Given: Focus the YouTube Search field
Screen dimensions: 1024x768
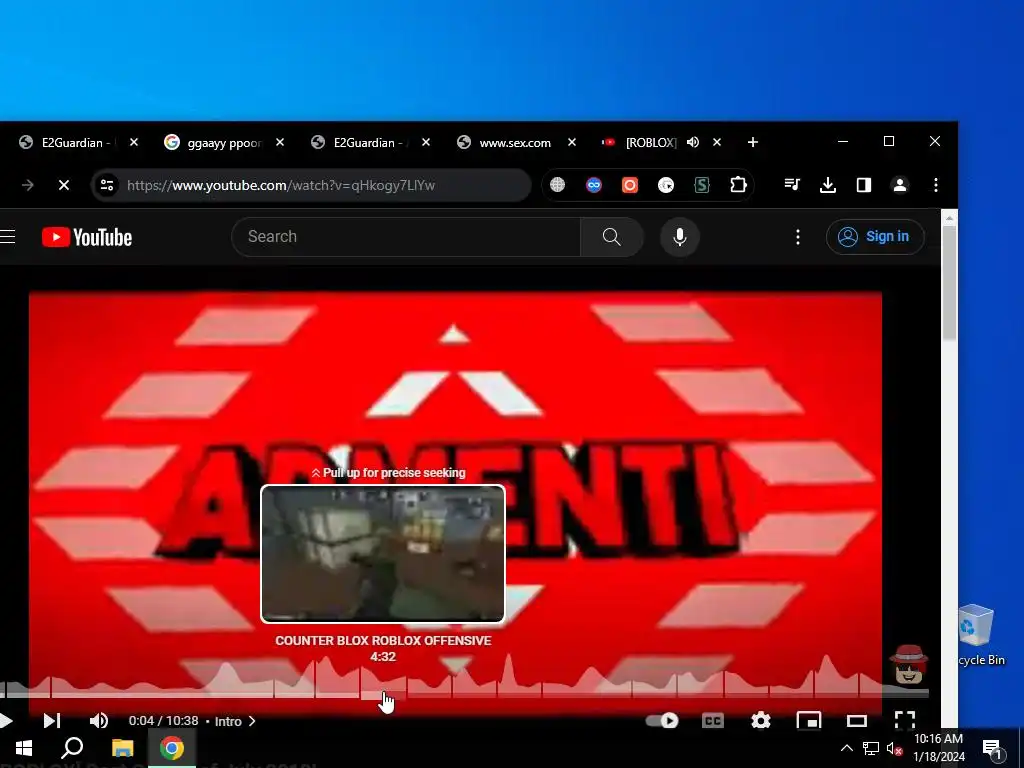Looking at the screenshot, I should pos(406,236).
